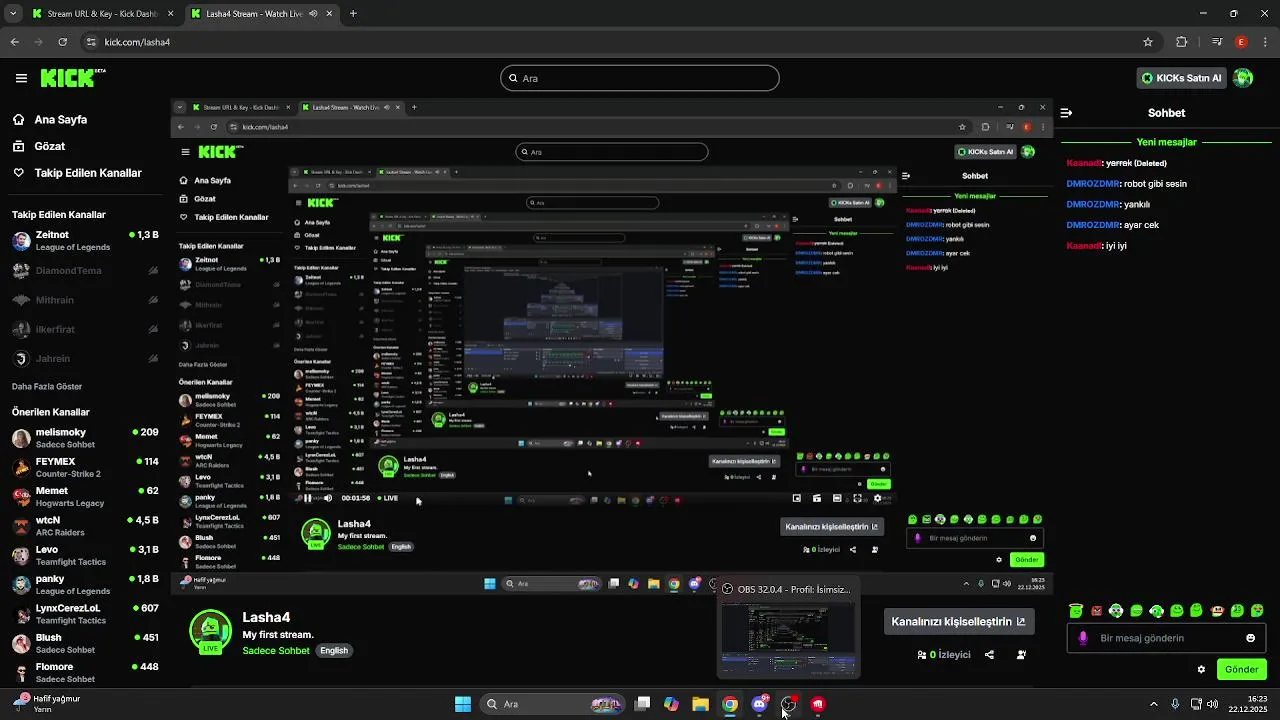Screen dimensions: 1280x720
Task: Reload the kick.com page
Action: [63, 42]
